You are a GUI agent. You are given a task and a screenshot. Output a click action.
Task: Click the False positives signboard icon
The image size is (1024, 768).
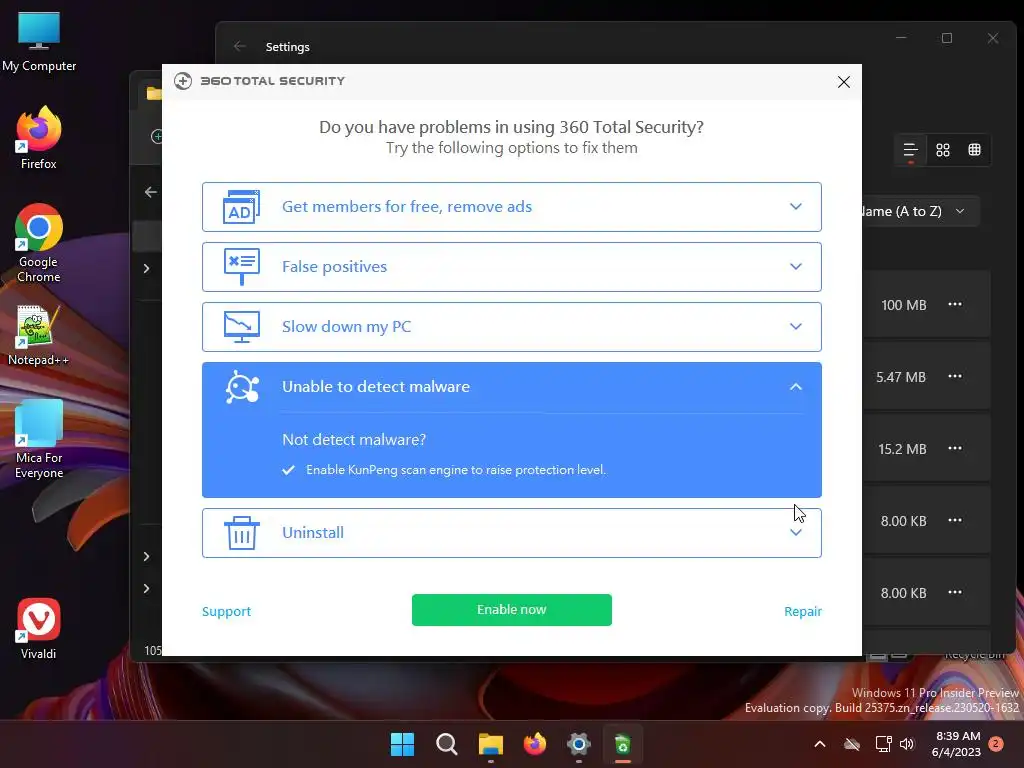pyautogui.click(x=241, y=266)
